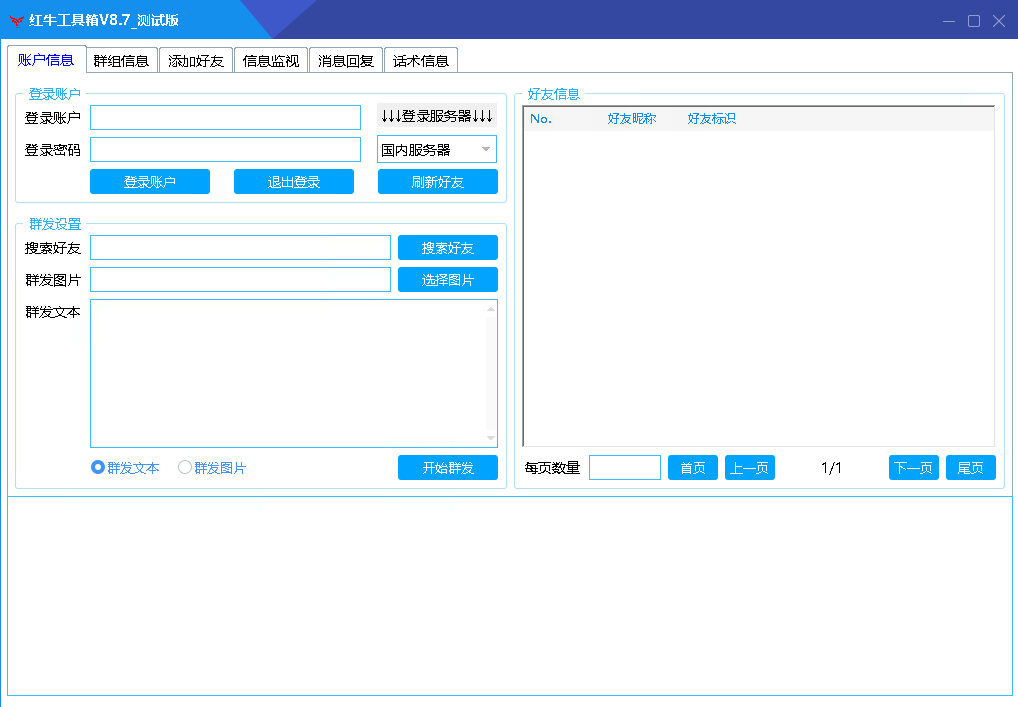Open the 添加好友 tab
The width and height of the screenshot is (1018, 707).
point(196,61)
